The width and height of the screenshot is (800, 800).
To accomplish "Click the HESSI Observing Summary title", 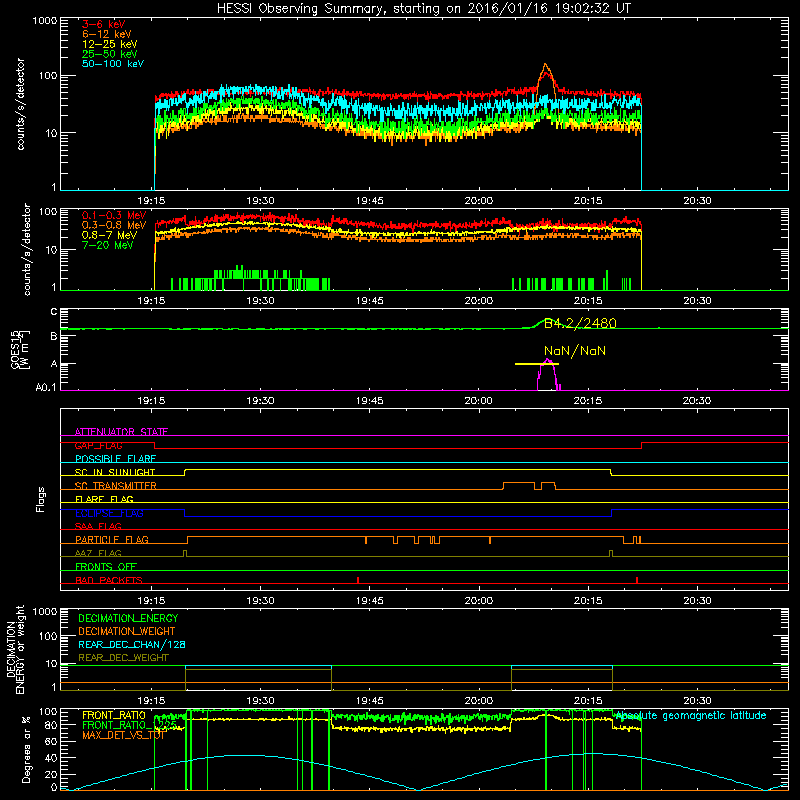I will point(423,9).
